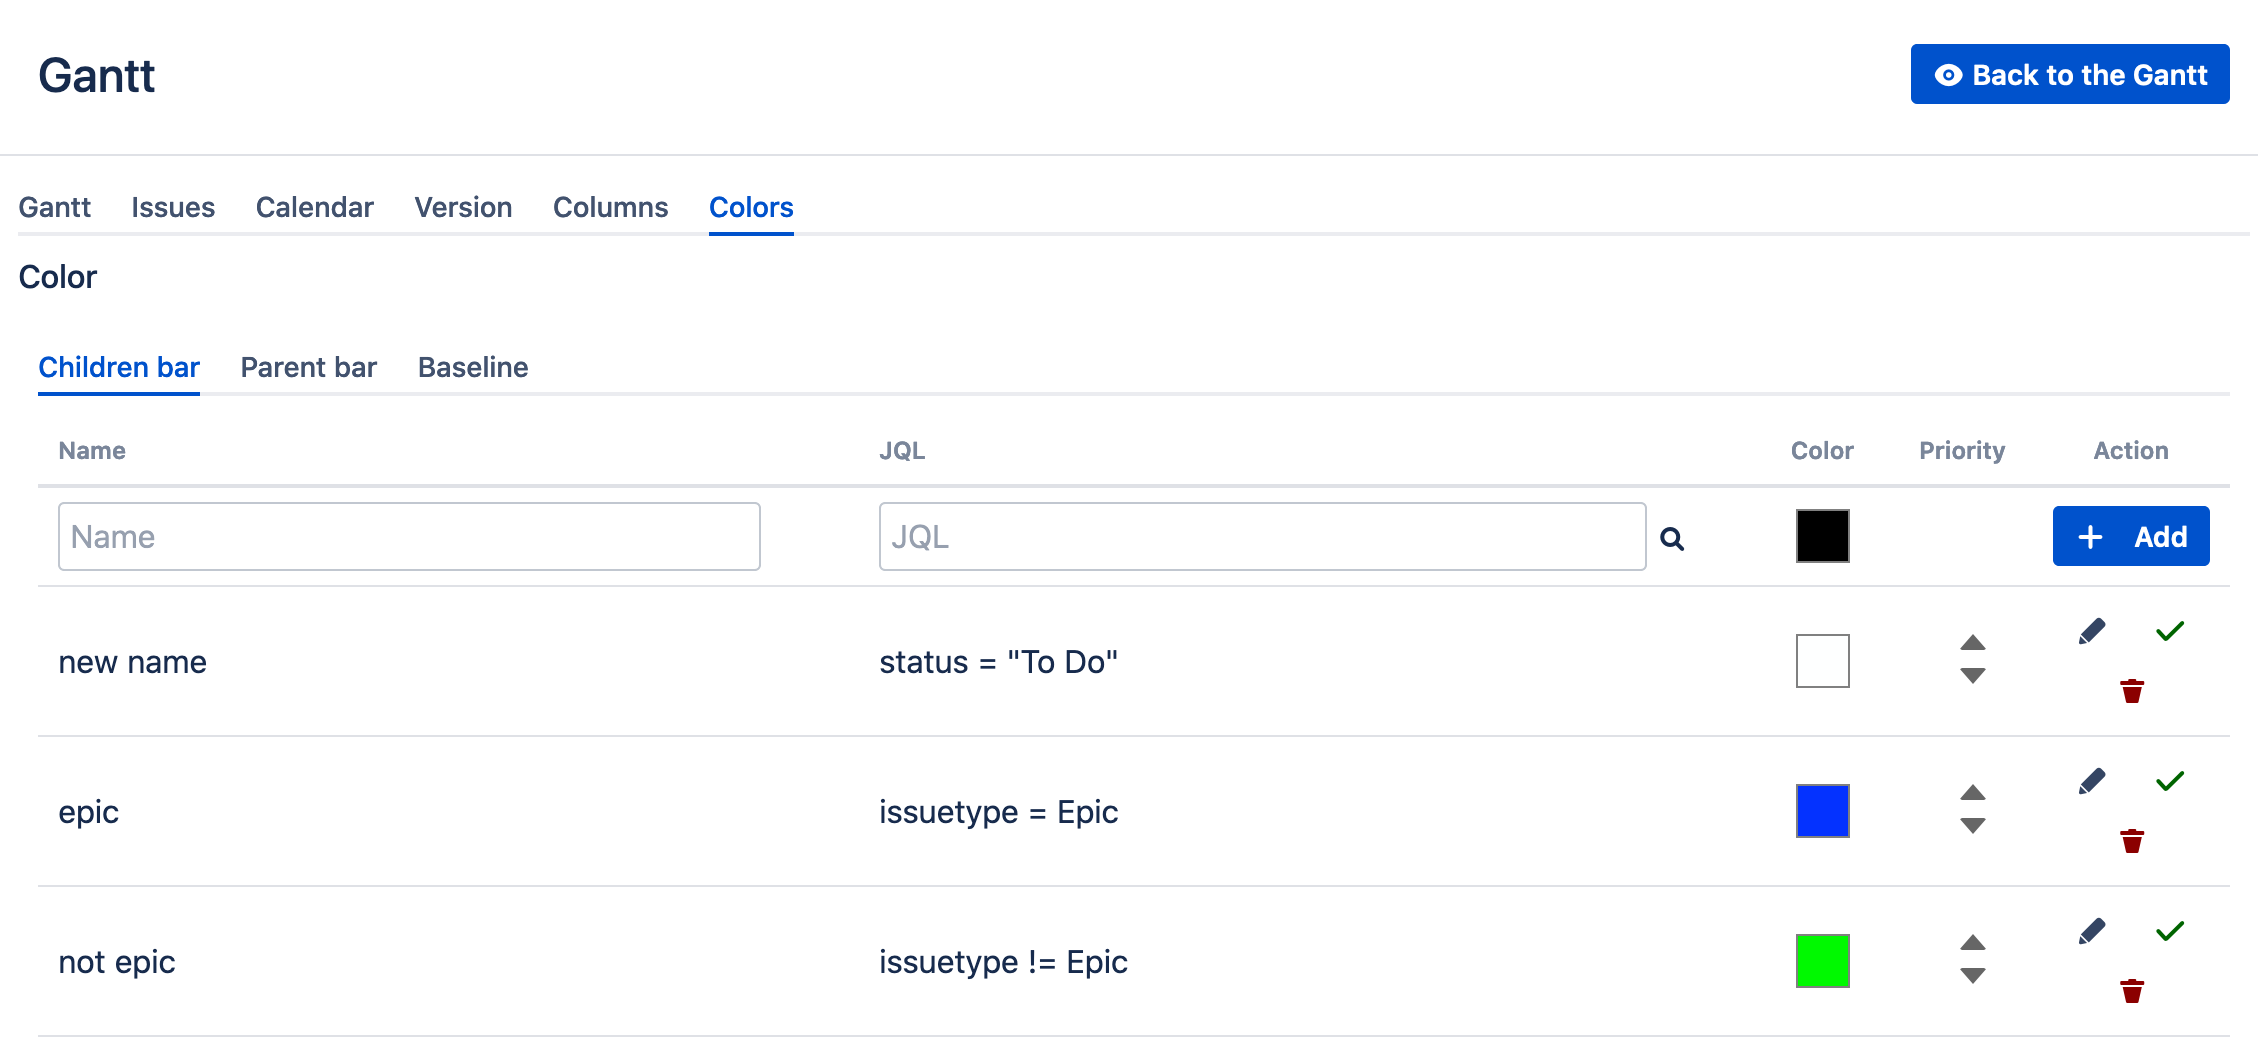The height and width of the screenshot is (1044, 2258).
Task: Open the Parent bar sub-tab
Action: pyautogui.click(x=308, y=367)
